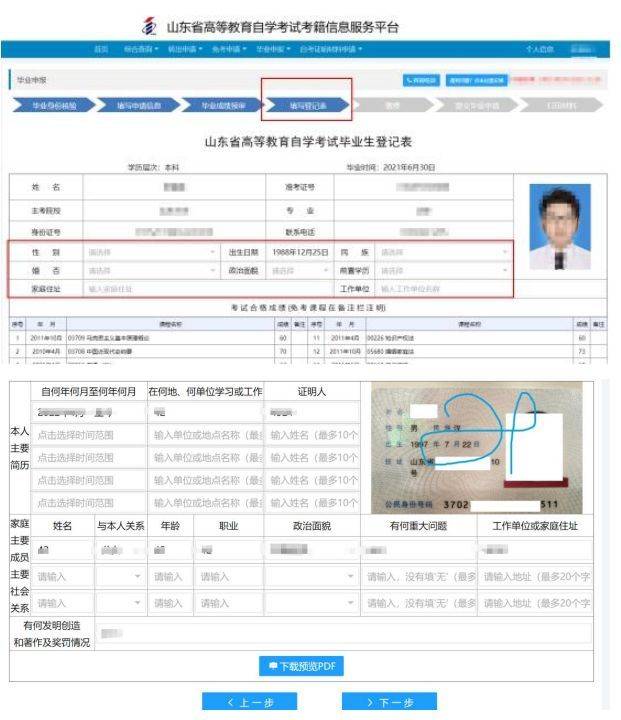
Task: Click the 上一步 previous step button
Action: [x=249, y=702]
